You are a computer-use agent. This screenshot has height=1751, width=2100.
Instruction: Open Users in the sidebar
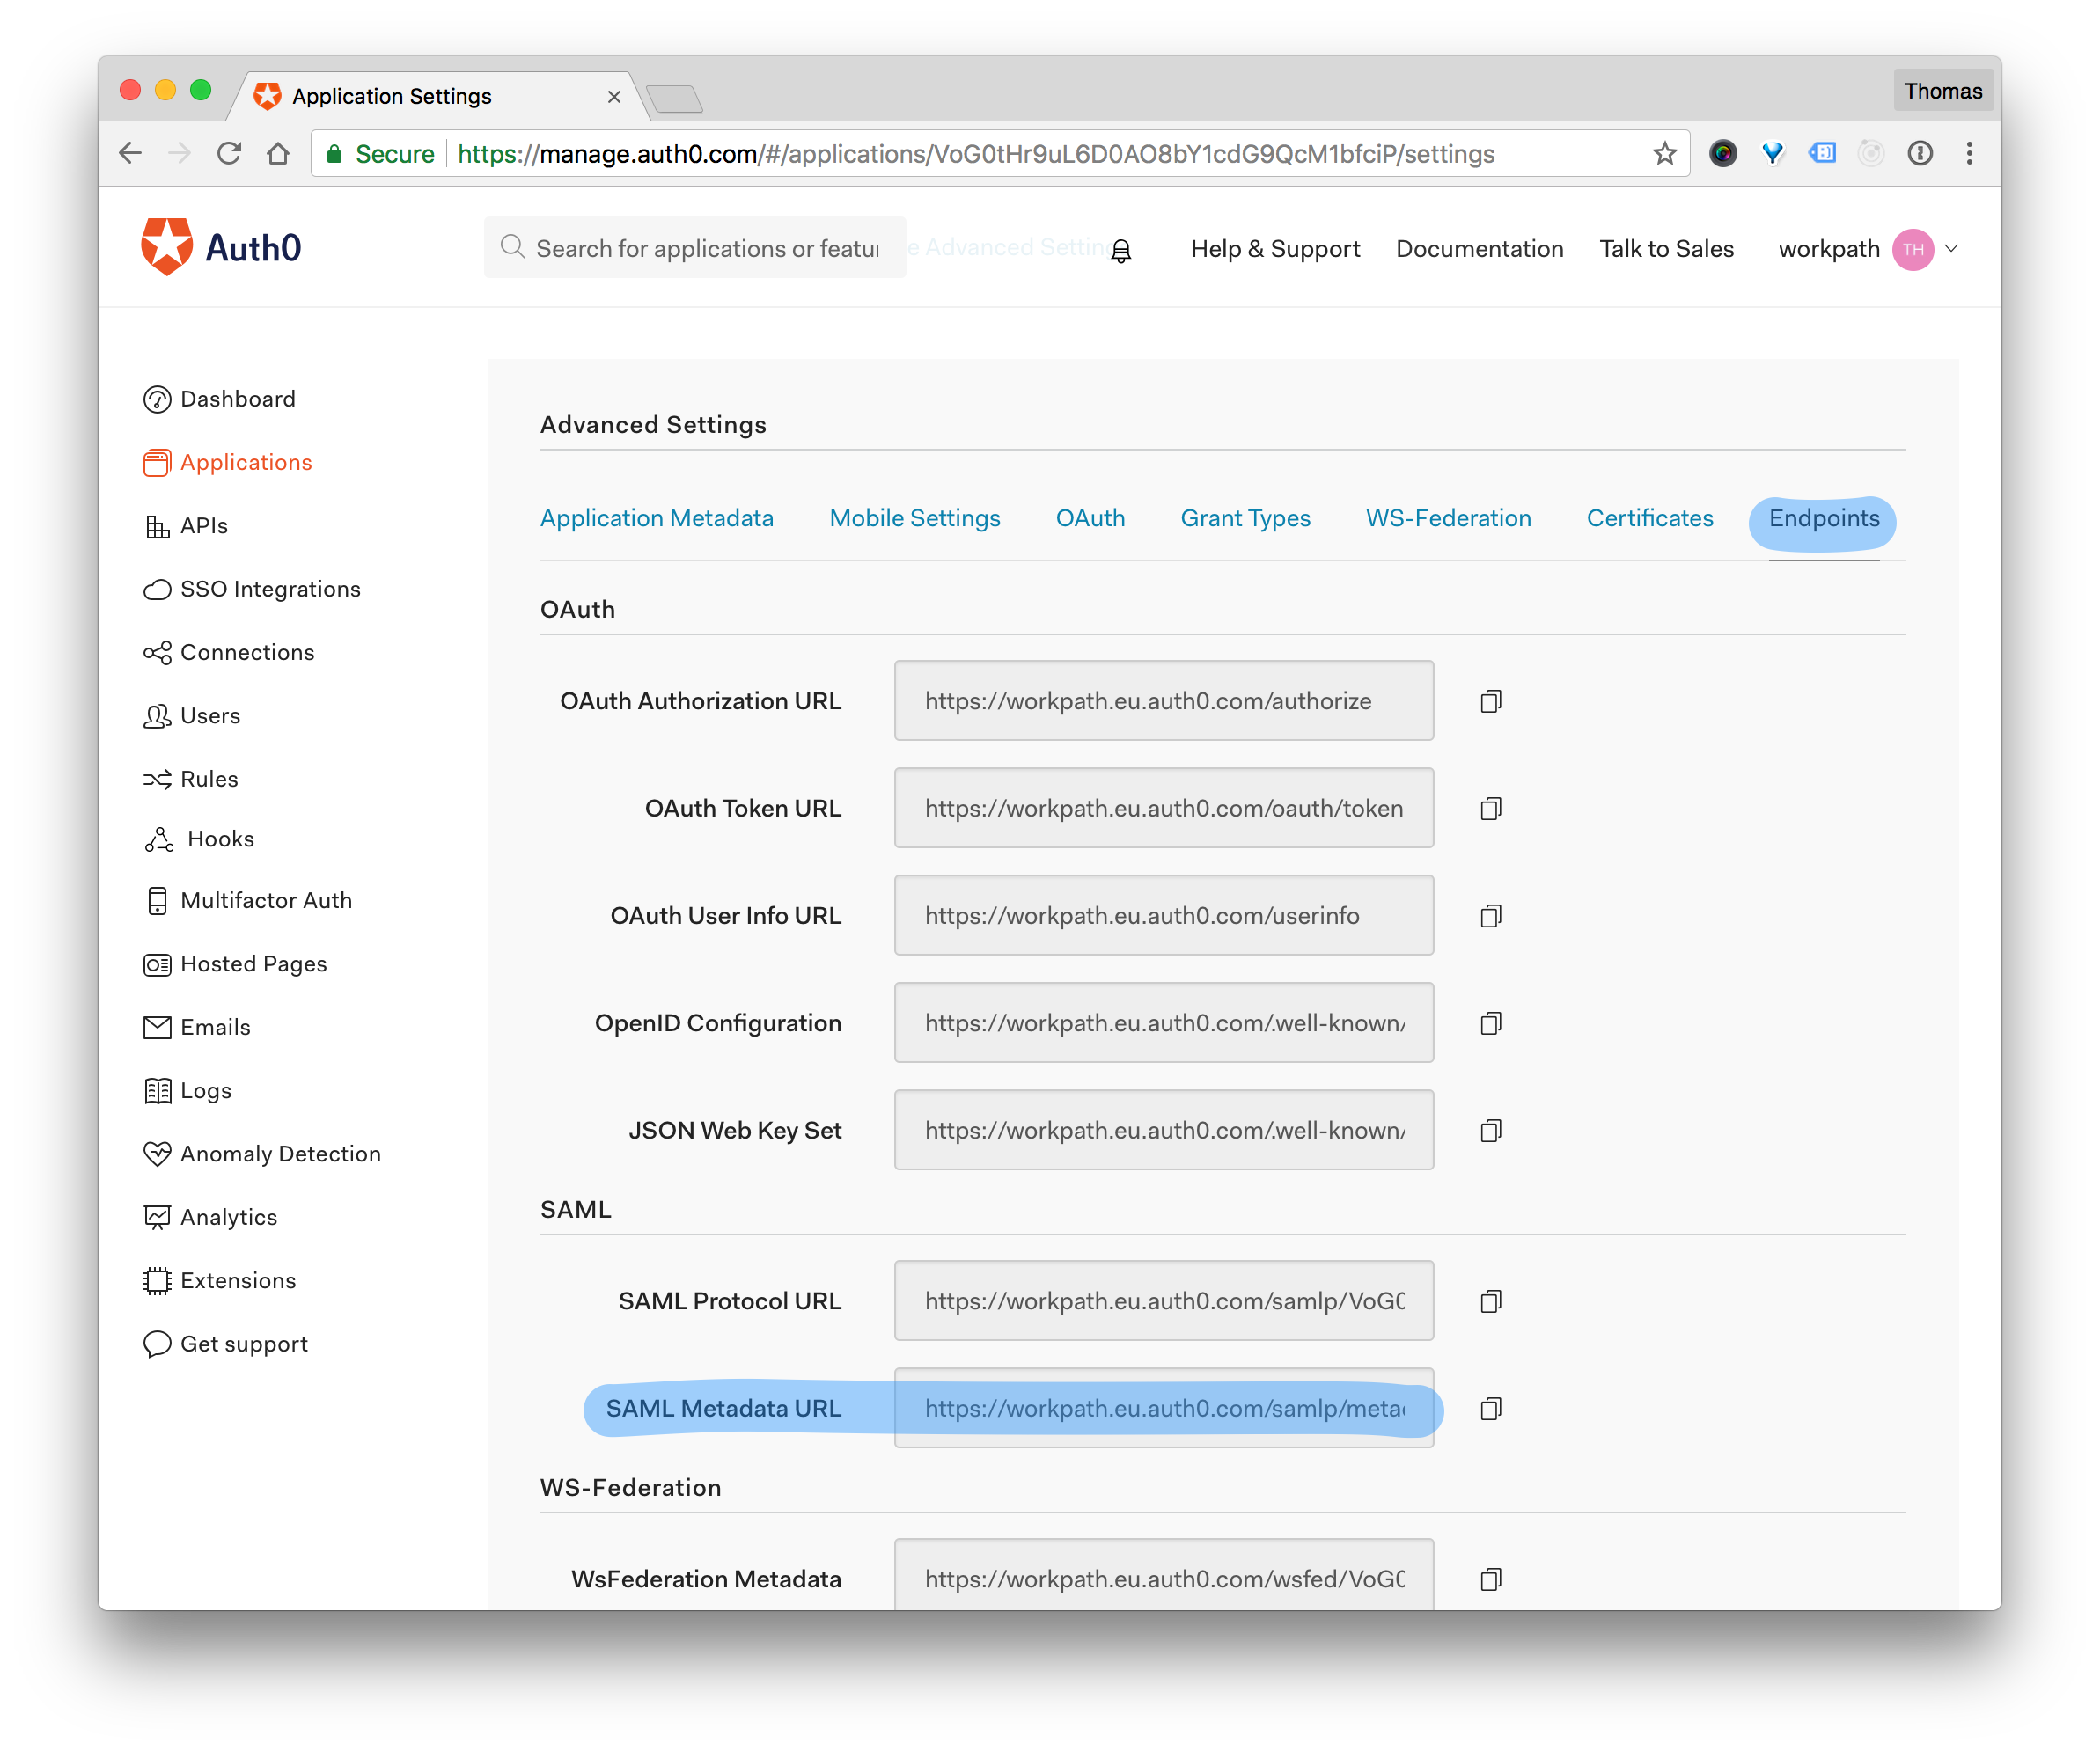(192, 716)
